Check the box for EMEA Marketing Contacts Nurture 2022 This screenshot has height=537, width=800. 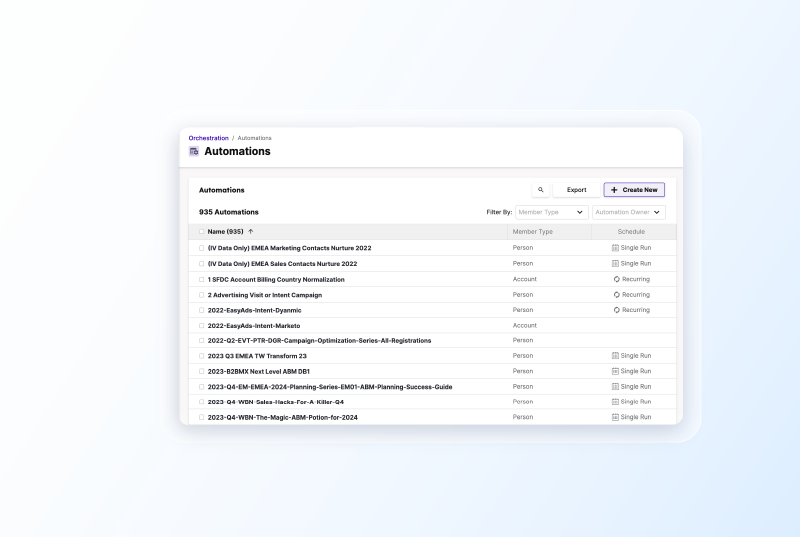202,248
